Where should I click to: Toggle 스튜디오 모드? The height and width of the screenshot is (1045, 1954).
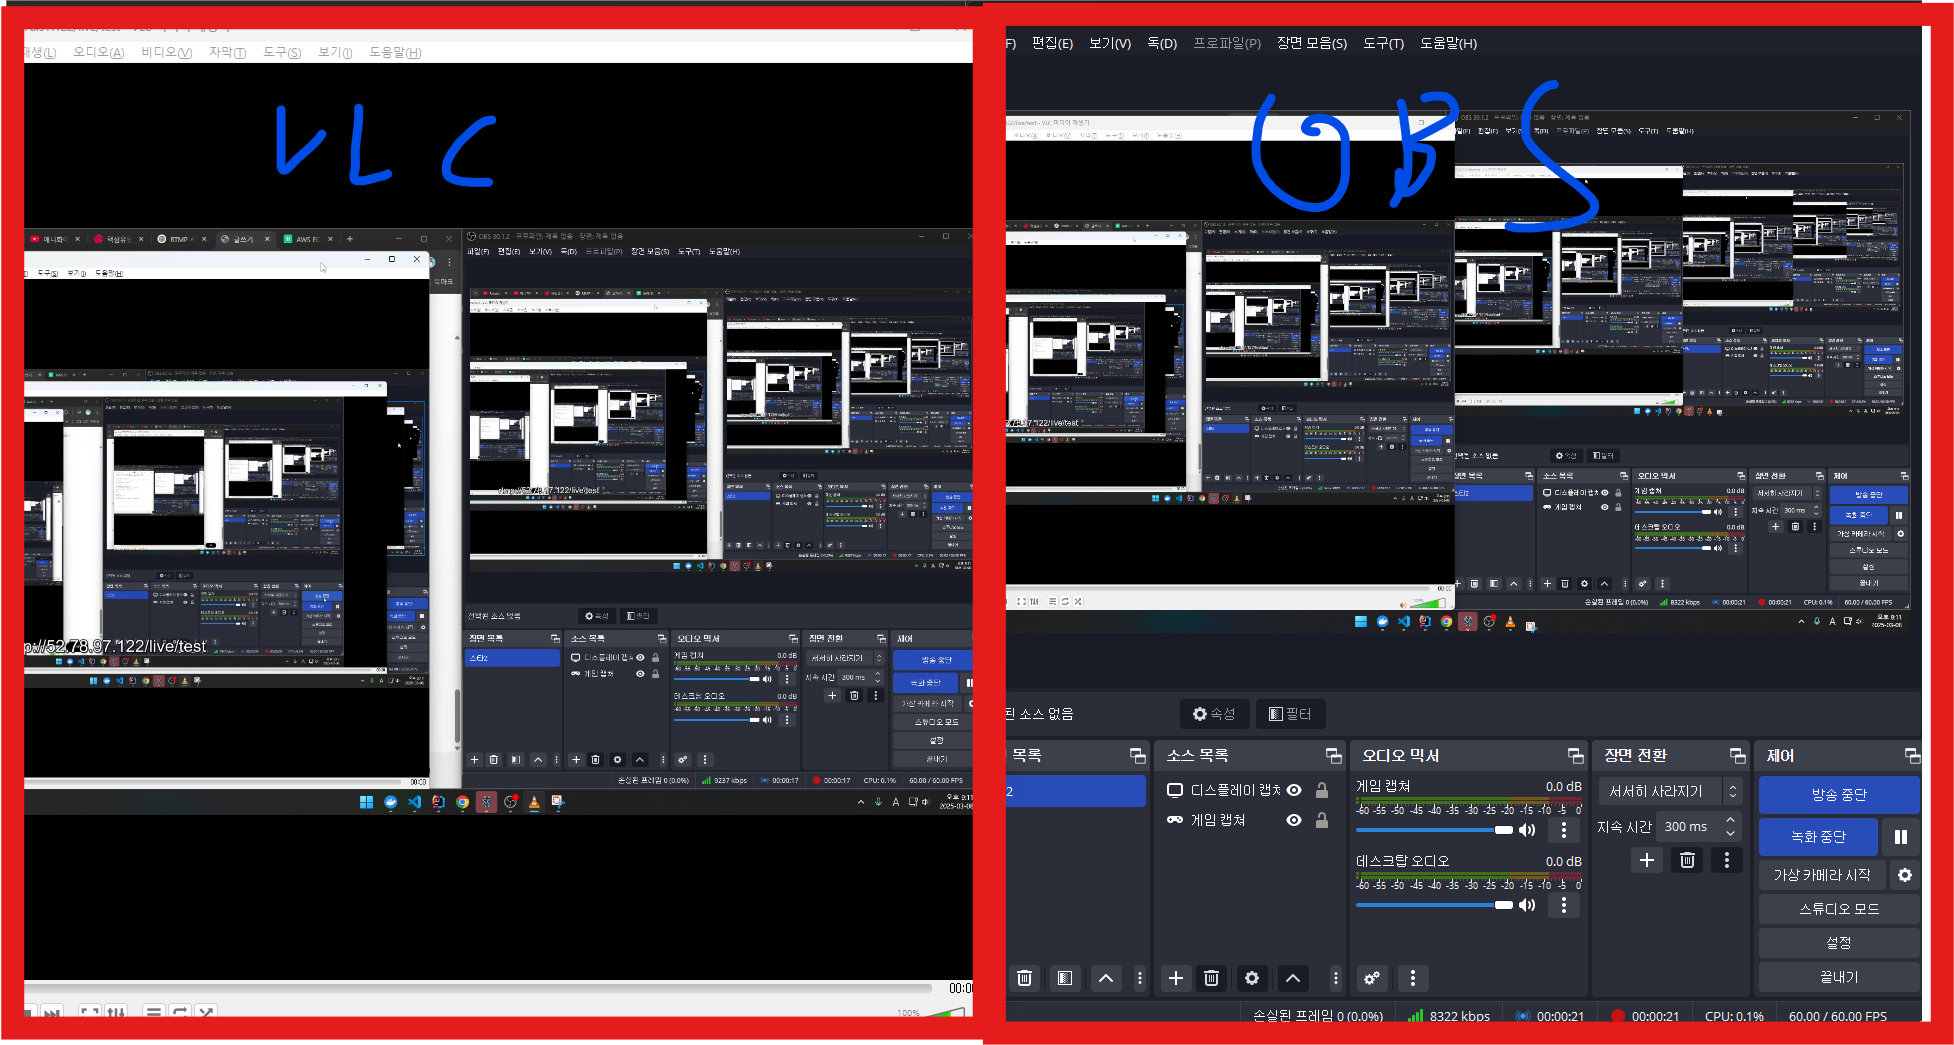click(x=1838, y=909)
